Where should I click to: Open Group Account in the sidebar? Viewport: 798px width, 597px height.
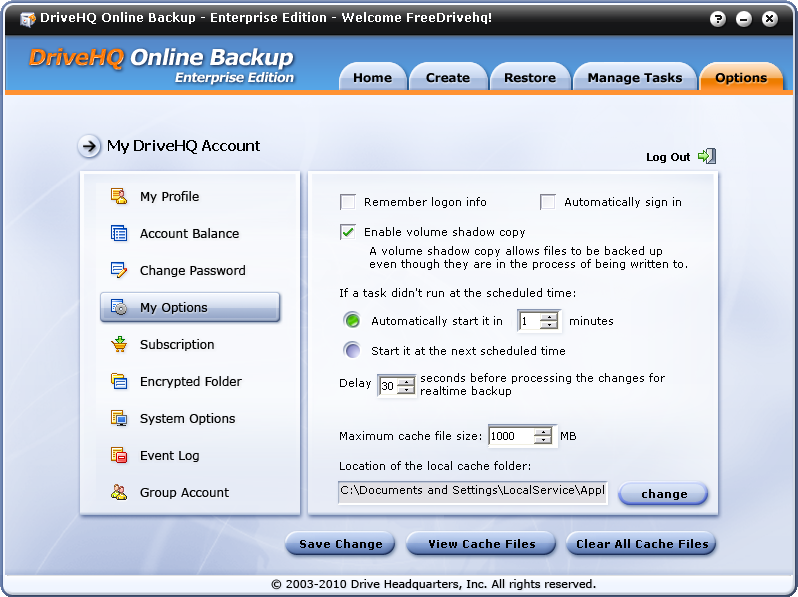189,493
